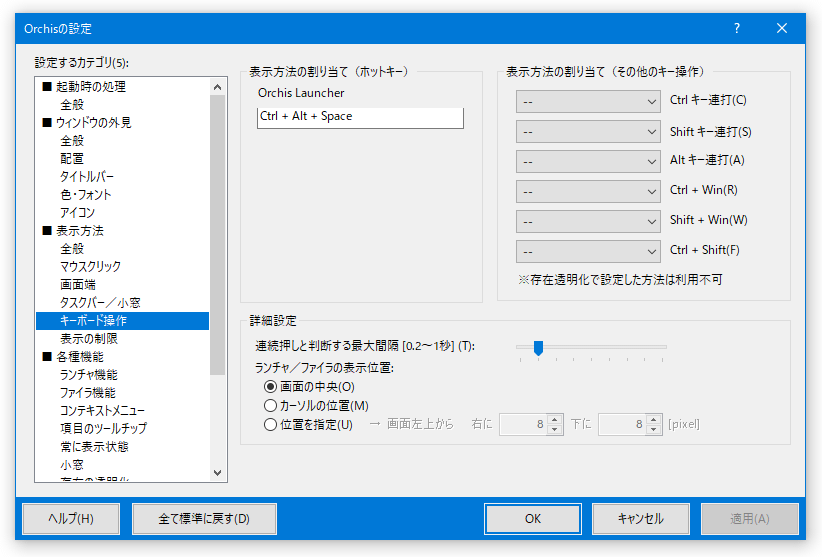Close the Orchis settings dialog

click(782, 28)
